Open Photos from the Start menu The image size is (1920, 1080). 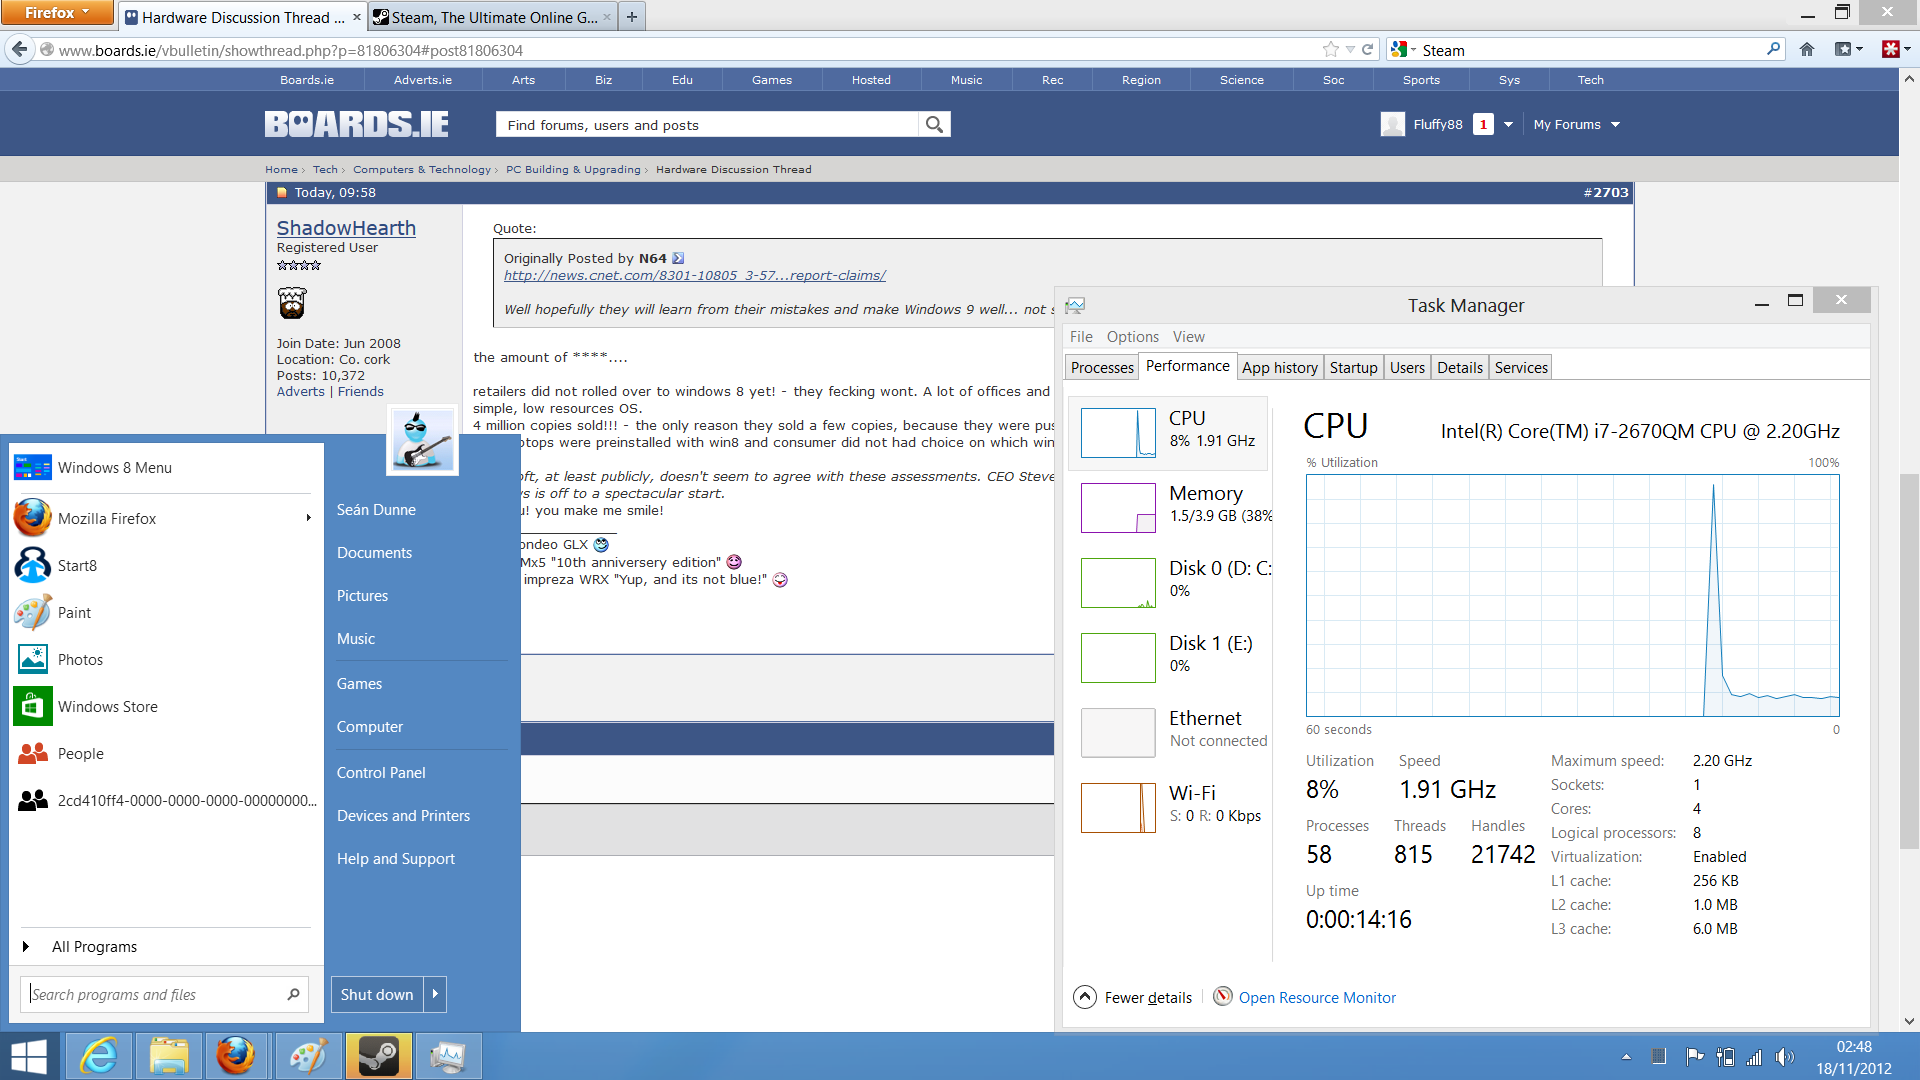click(x=165, y=659)
